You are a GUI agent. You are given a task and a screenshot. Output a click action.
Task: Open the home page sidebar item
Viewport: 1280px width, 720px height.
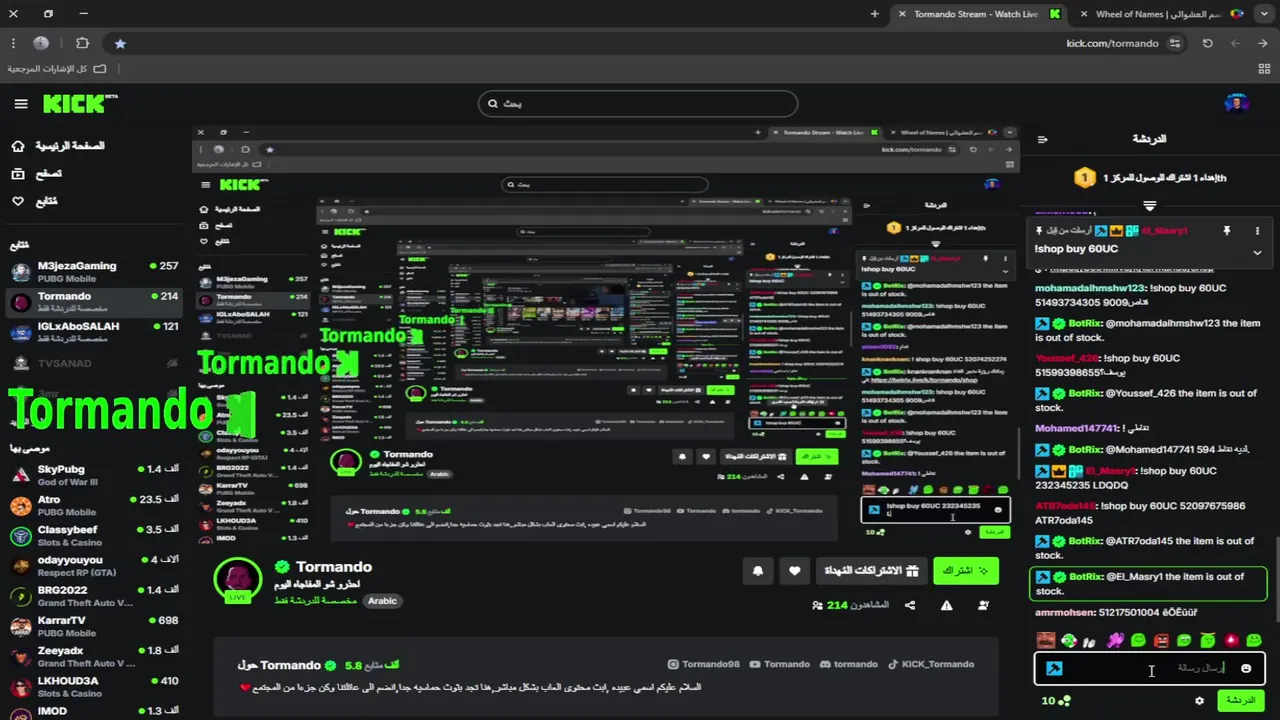58,146
